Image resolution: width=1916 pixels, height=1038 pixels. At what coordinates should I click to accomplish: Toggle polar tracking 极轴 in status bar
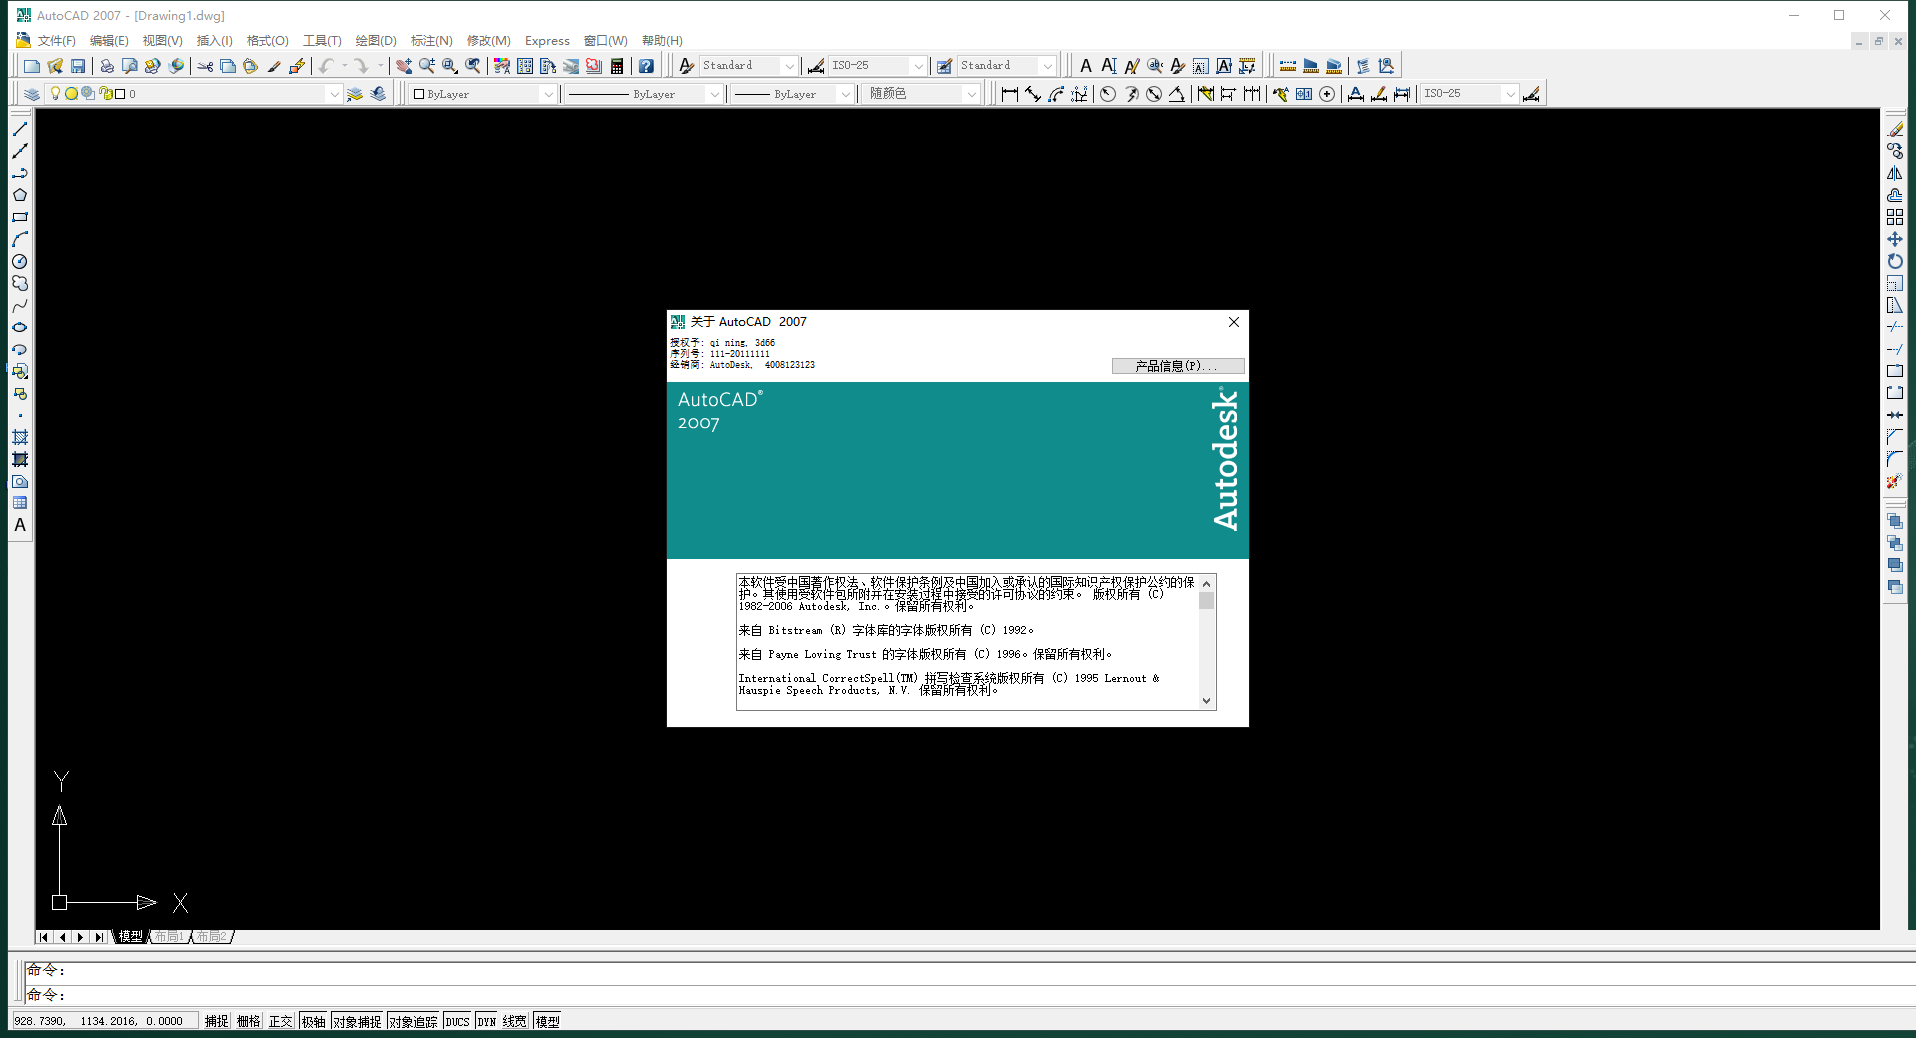(313, 1021)
